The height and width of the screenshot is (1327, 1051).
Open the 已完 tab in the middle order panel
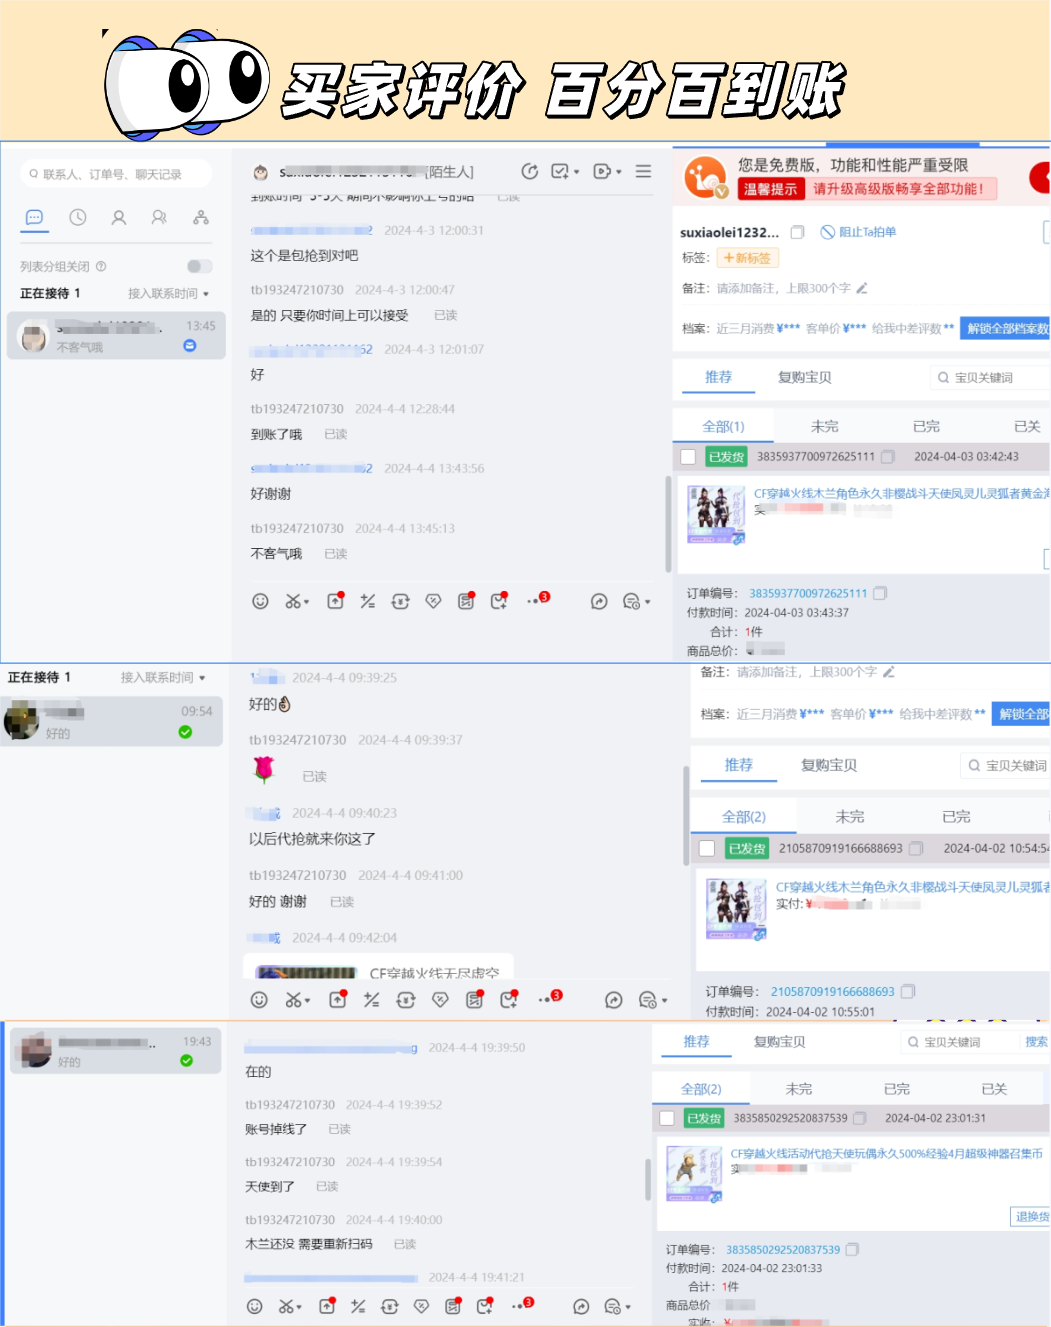click(x=956, y=816)
